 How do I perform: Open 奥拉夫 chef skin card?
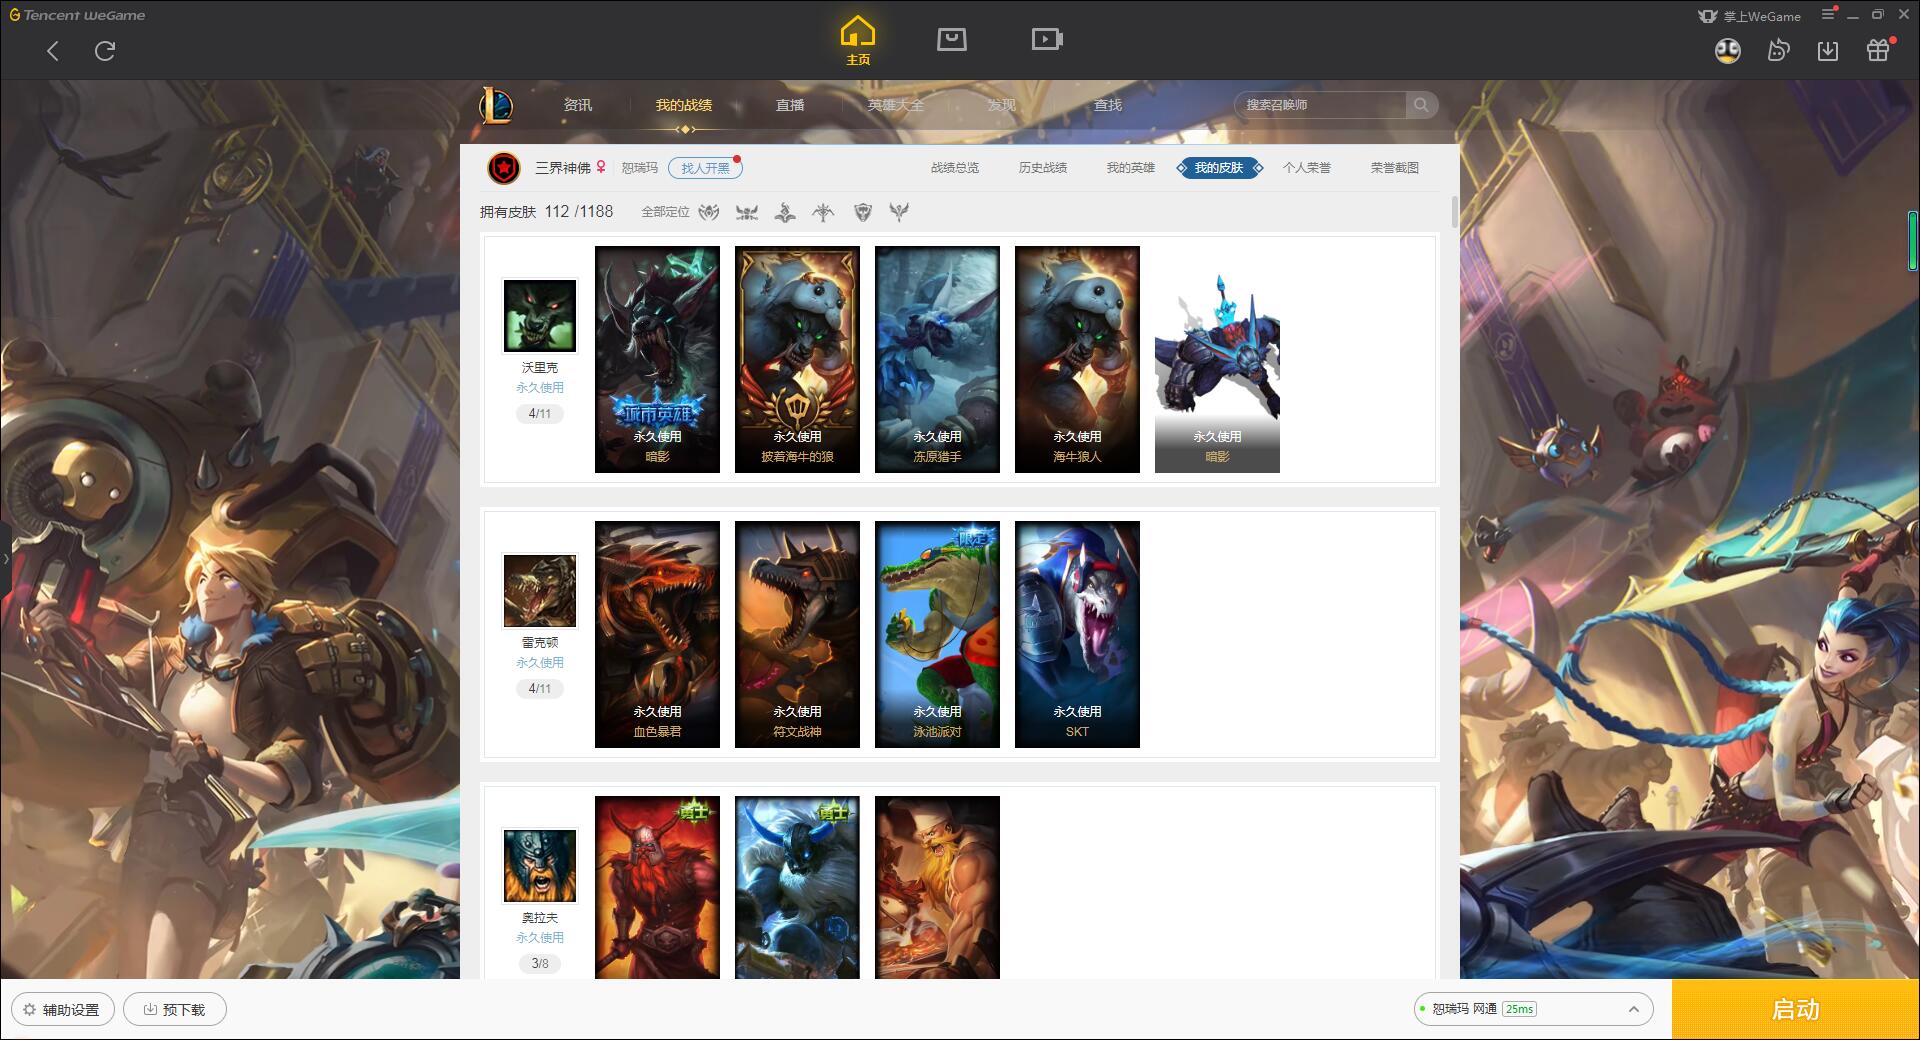coord(937,887)
